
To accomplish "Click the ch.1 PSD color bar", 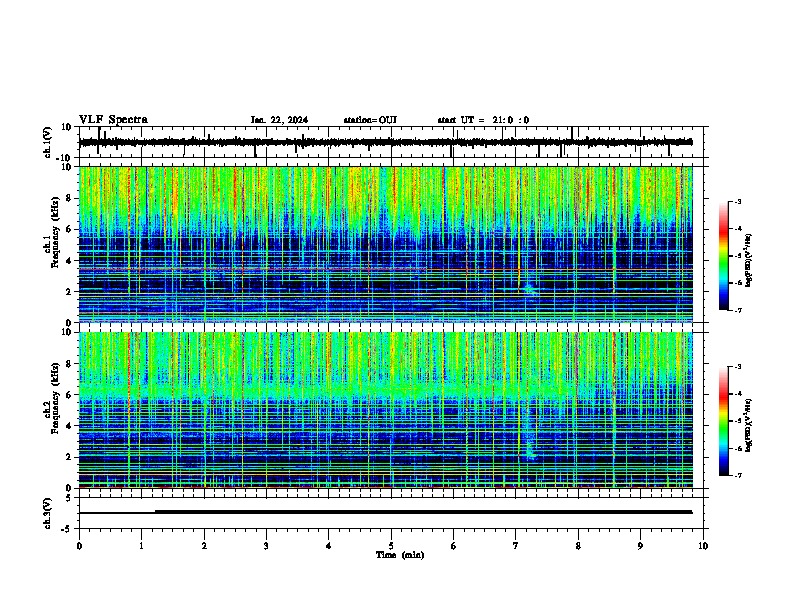I will (724, 256).
